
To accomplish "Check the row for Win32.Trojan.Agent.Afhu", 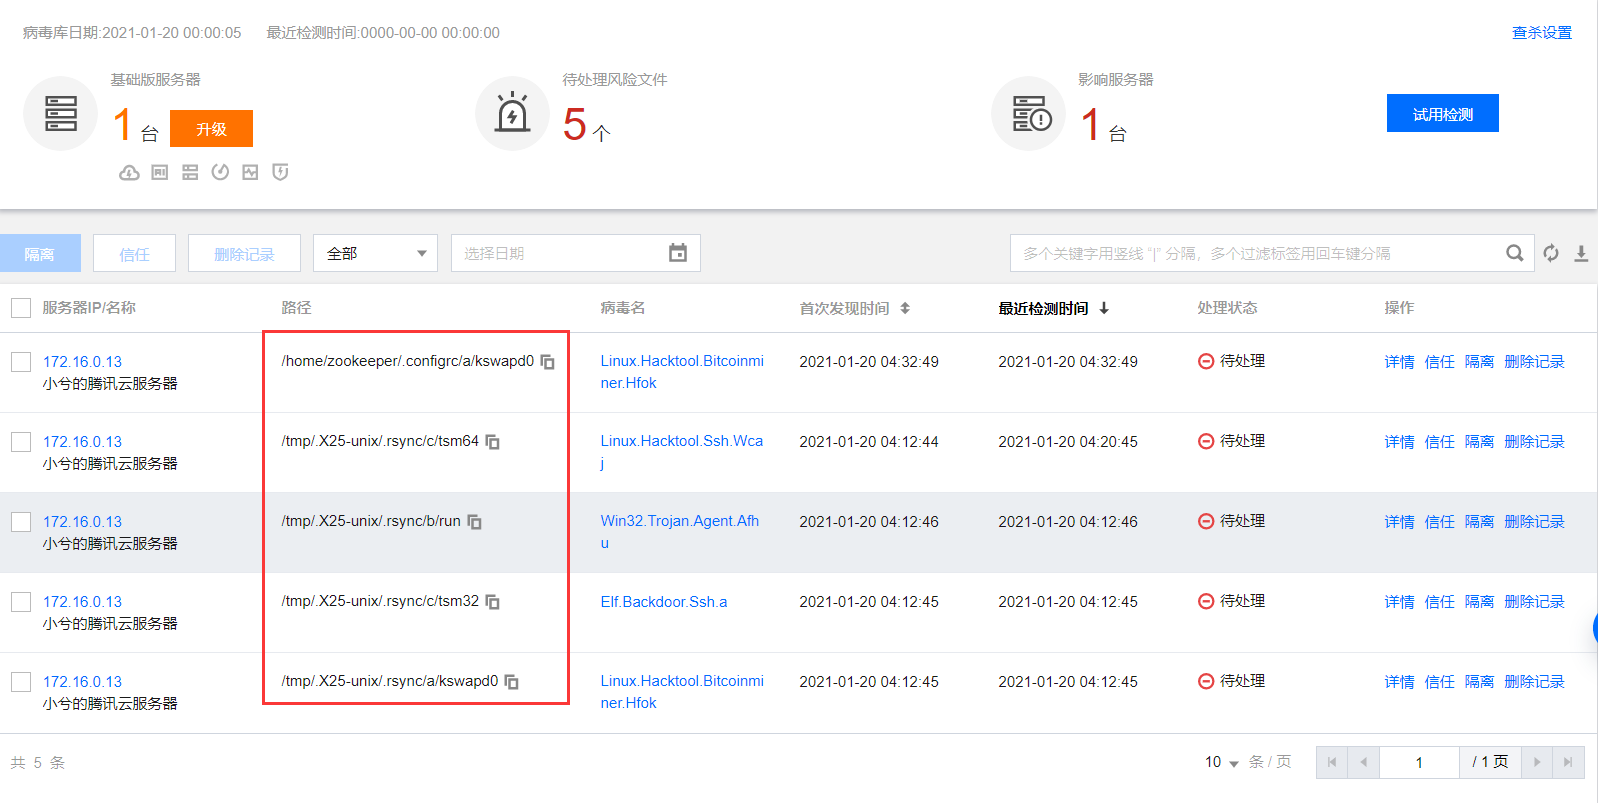I will (21, 522).
